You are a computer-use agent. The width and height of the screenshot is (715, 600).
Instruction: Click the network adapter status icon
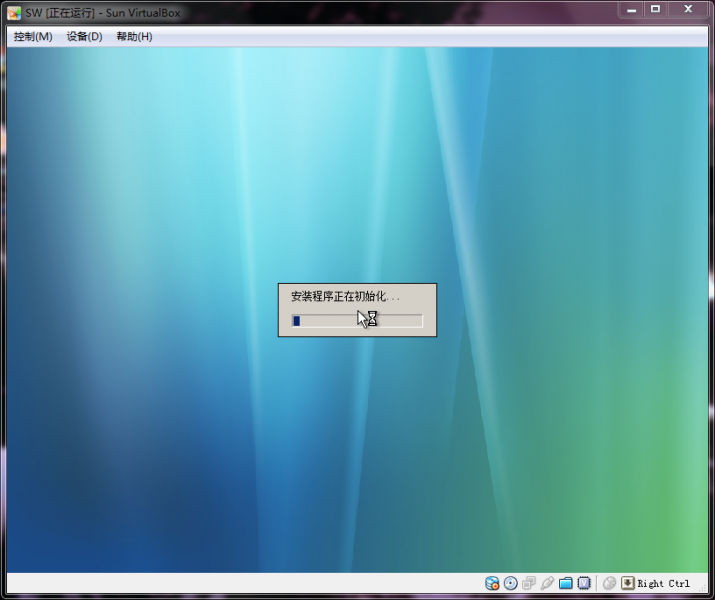tap(528, 583)
